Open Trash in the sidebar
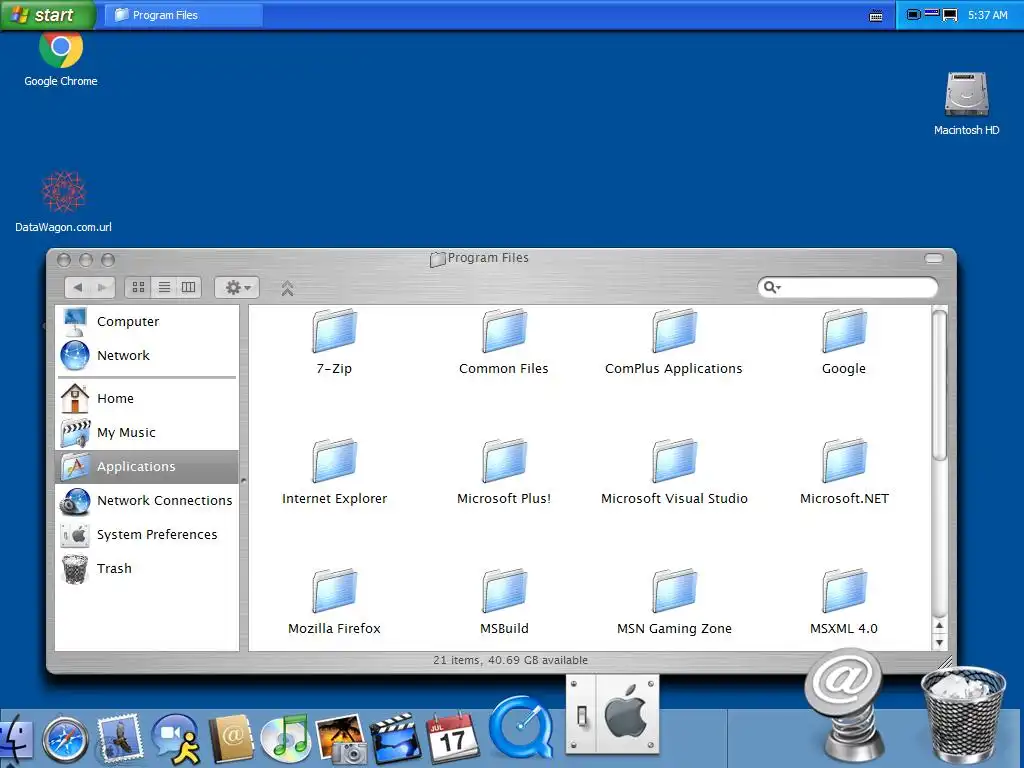 (x=147, y=568)
